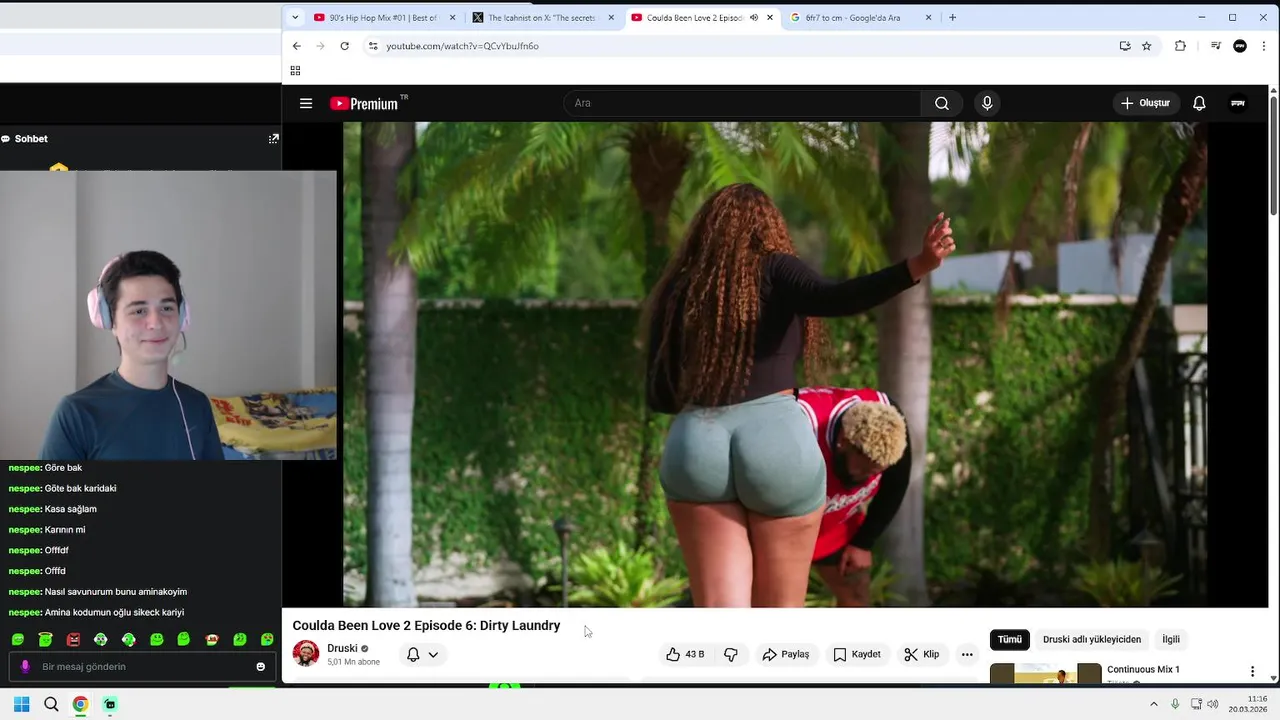The height and width of the screenshot is (720, 1280).
Task: Open new Chrome tab with plus button
Action: 952,17
